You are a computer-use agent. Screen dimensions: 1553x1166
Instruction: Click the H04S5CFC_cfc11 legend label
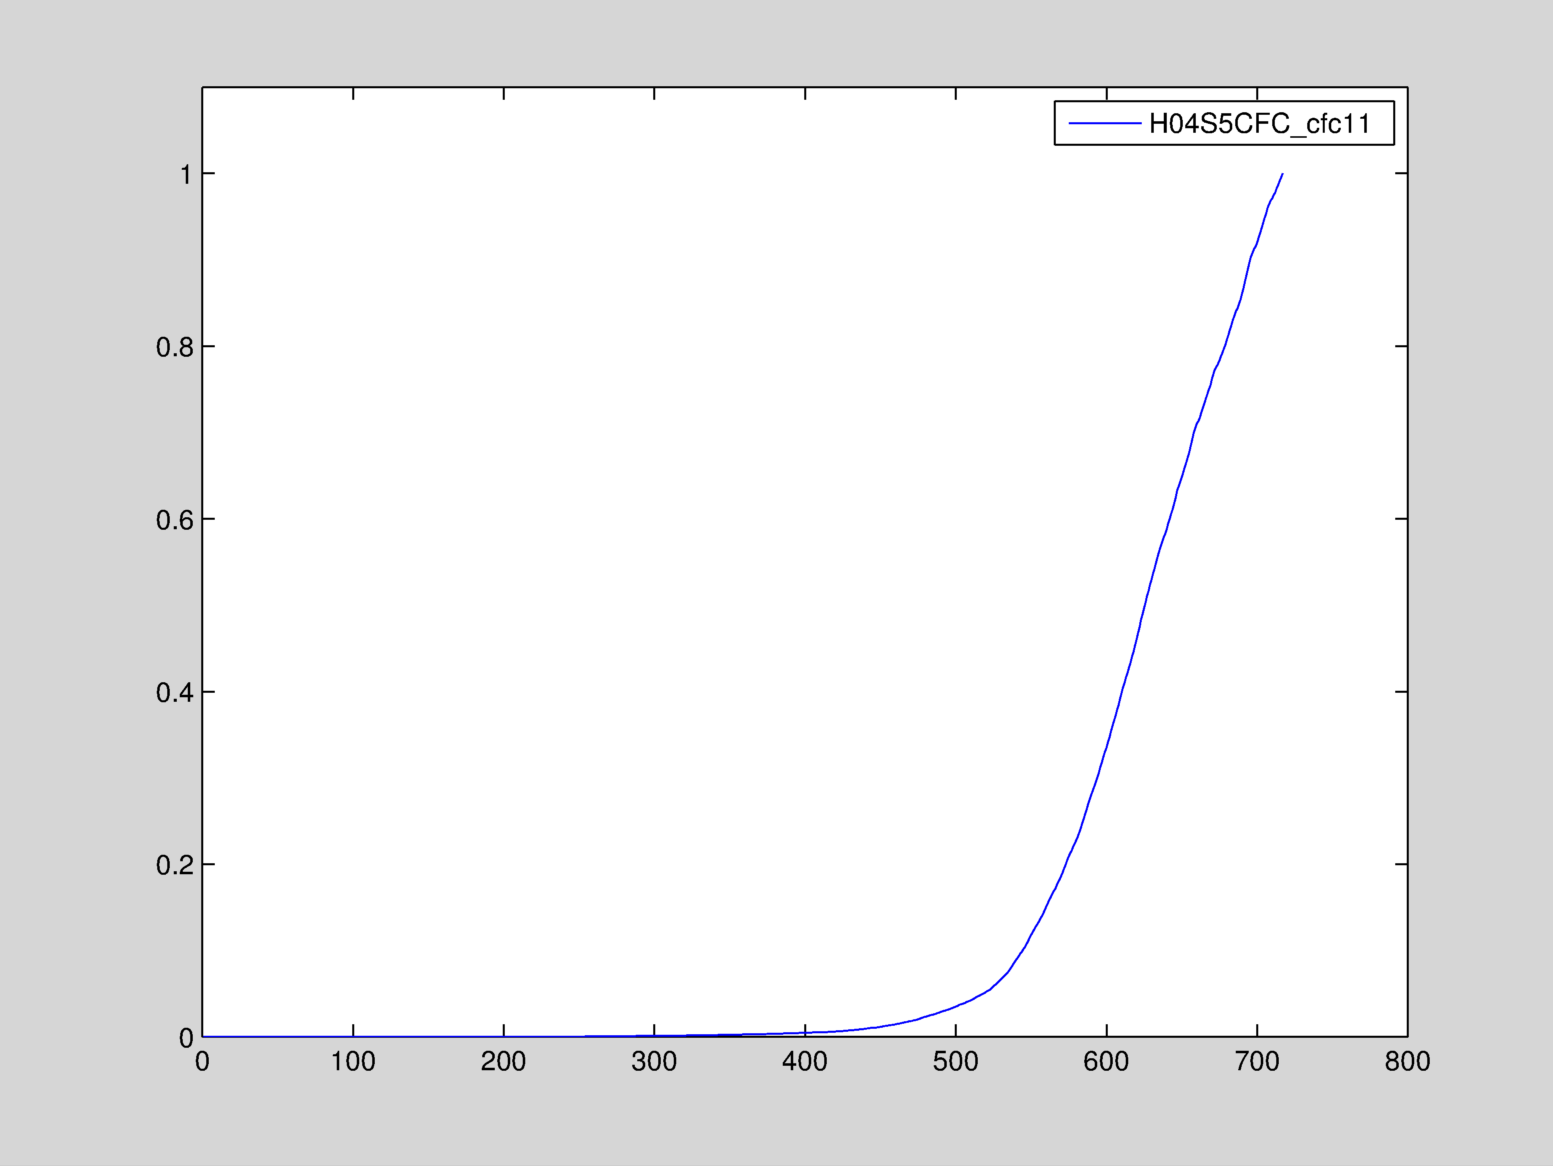click(x=1259, y=124)
